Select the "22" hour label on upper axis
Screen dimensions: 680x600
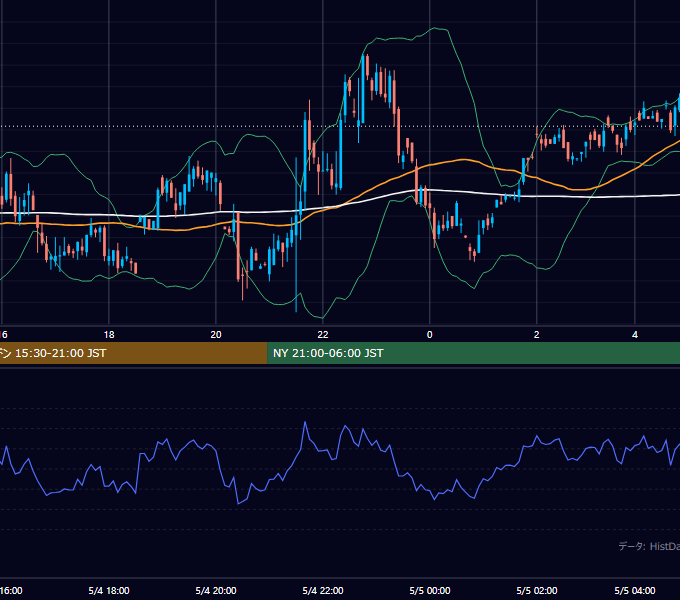pos(323,335)
